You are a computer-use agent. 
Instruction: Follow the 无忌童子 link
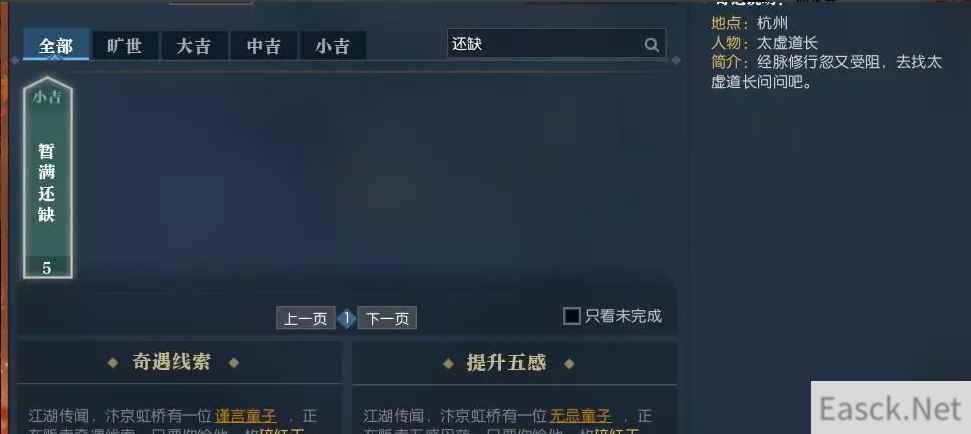coord(580,415)
